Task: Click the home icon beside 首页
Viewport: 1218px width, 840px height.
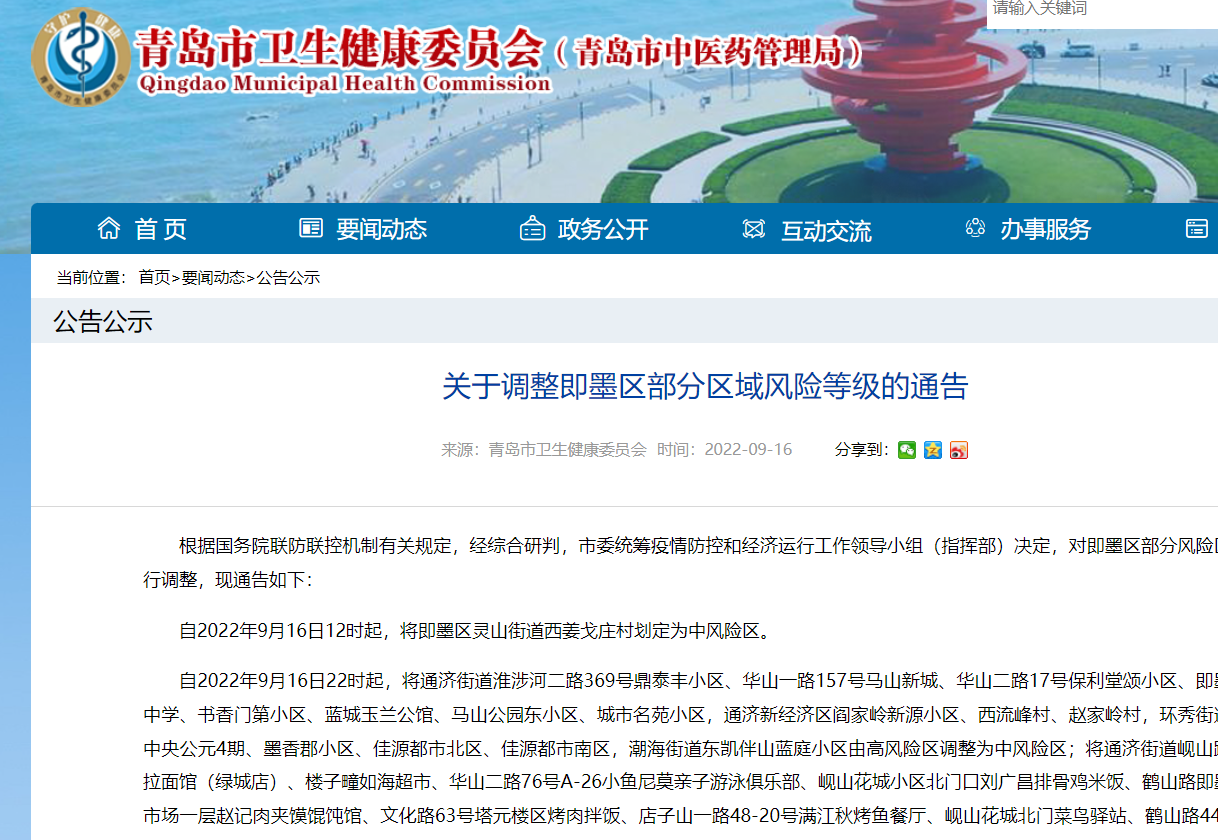Action: click(109, 229)
